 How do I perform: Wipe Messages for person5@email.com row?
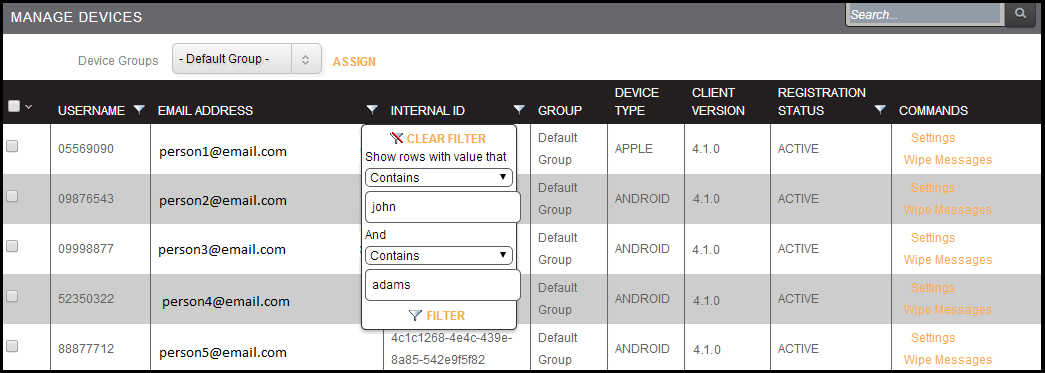(948, 360)
